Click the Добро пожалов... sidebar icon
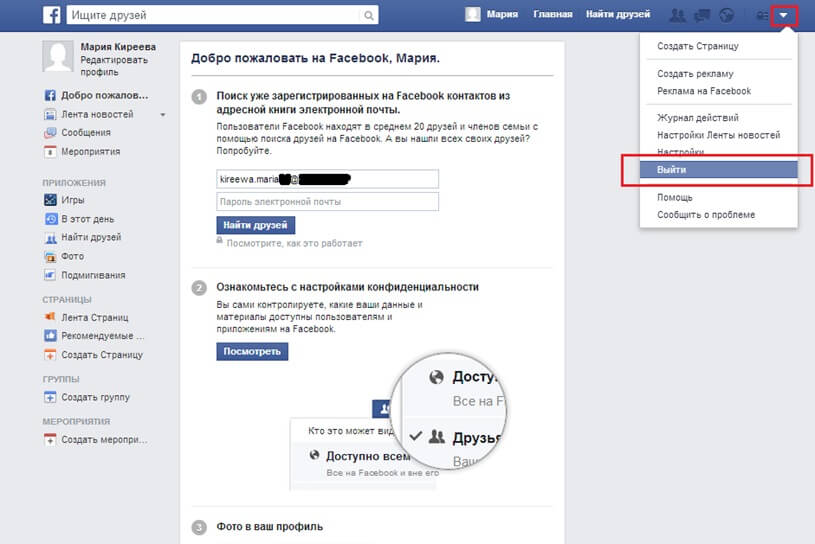 [x=50, y=96]
